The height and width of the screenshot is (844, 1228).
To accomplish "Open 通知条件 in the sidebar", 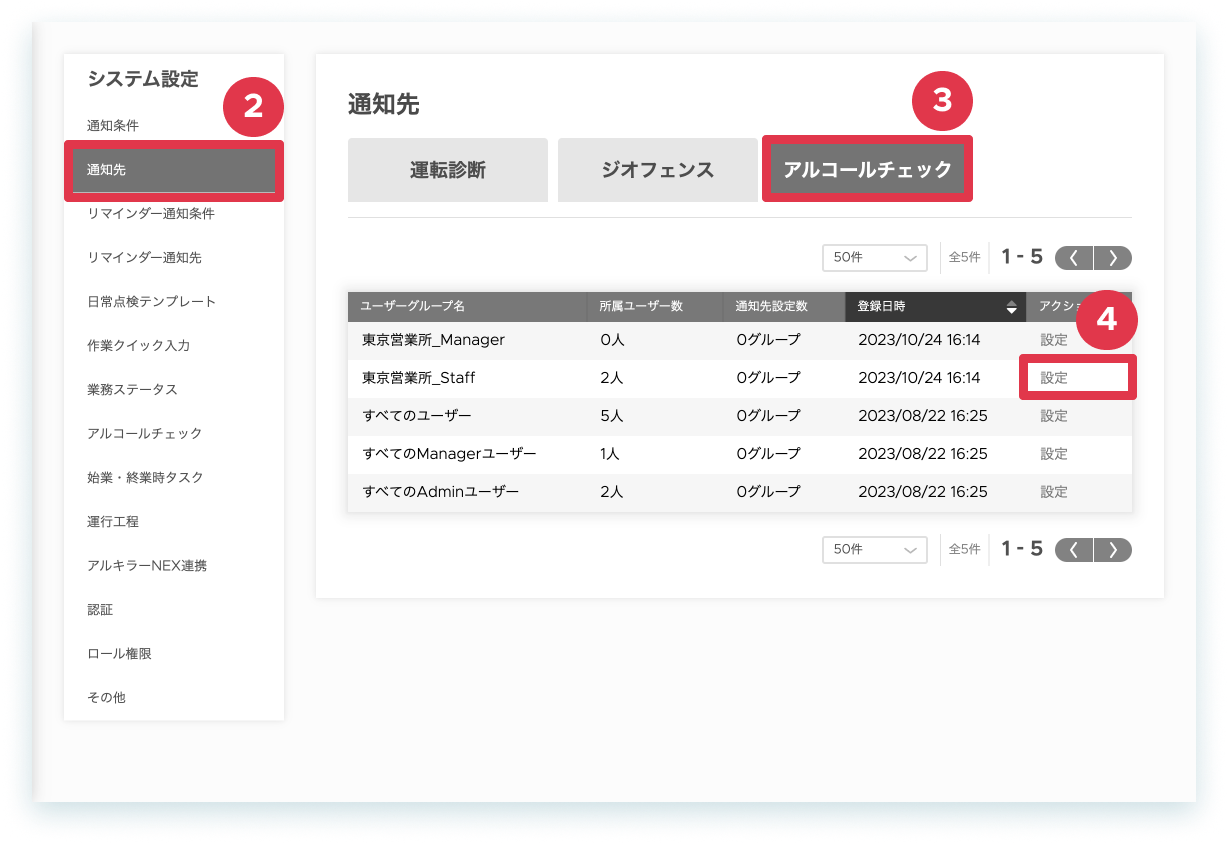I will [x=113, y=126].
